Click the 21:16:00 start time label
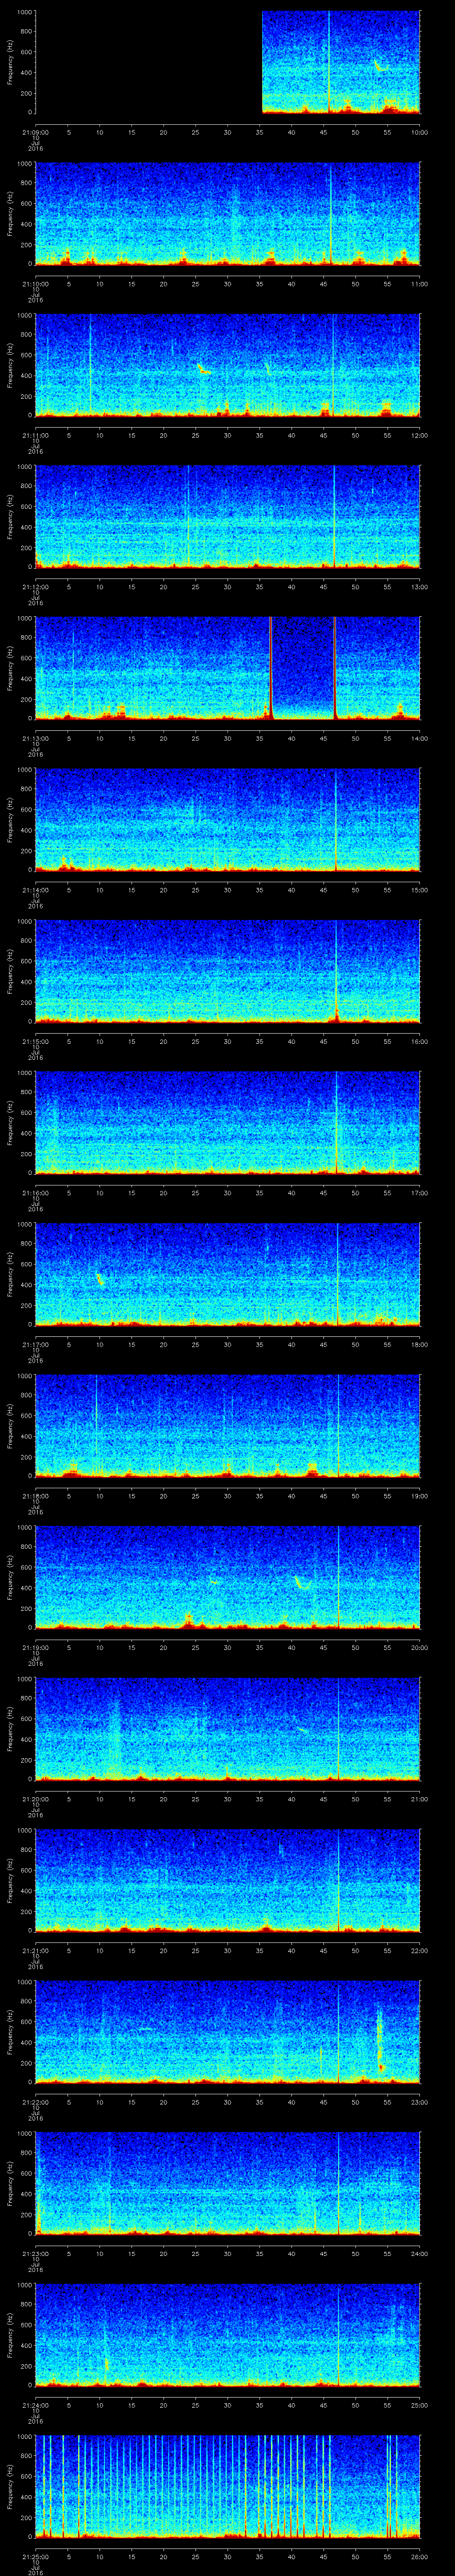455x2576 pixels. 35,1192
